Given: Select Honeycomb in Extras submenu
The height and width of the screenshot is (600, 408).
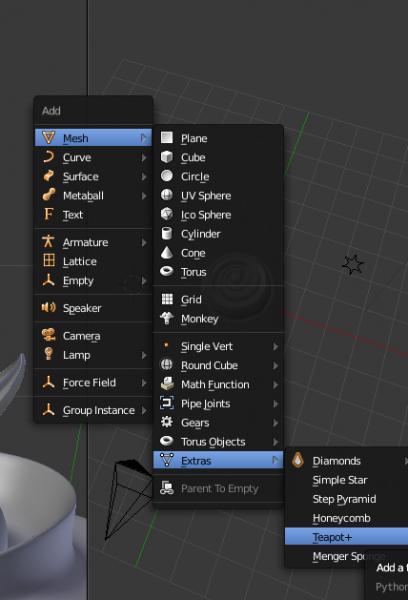Looking at the screenshot, I should pyautogui.click(x=341, y=518).
